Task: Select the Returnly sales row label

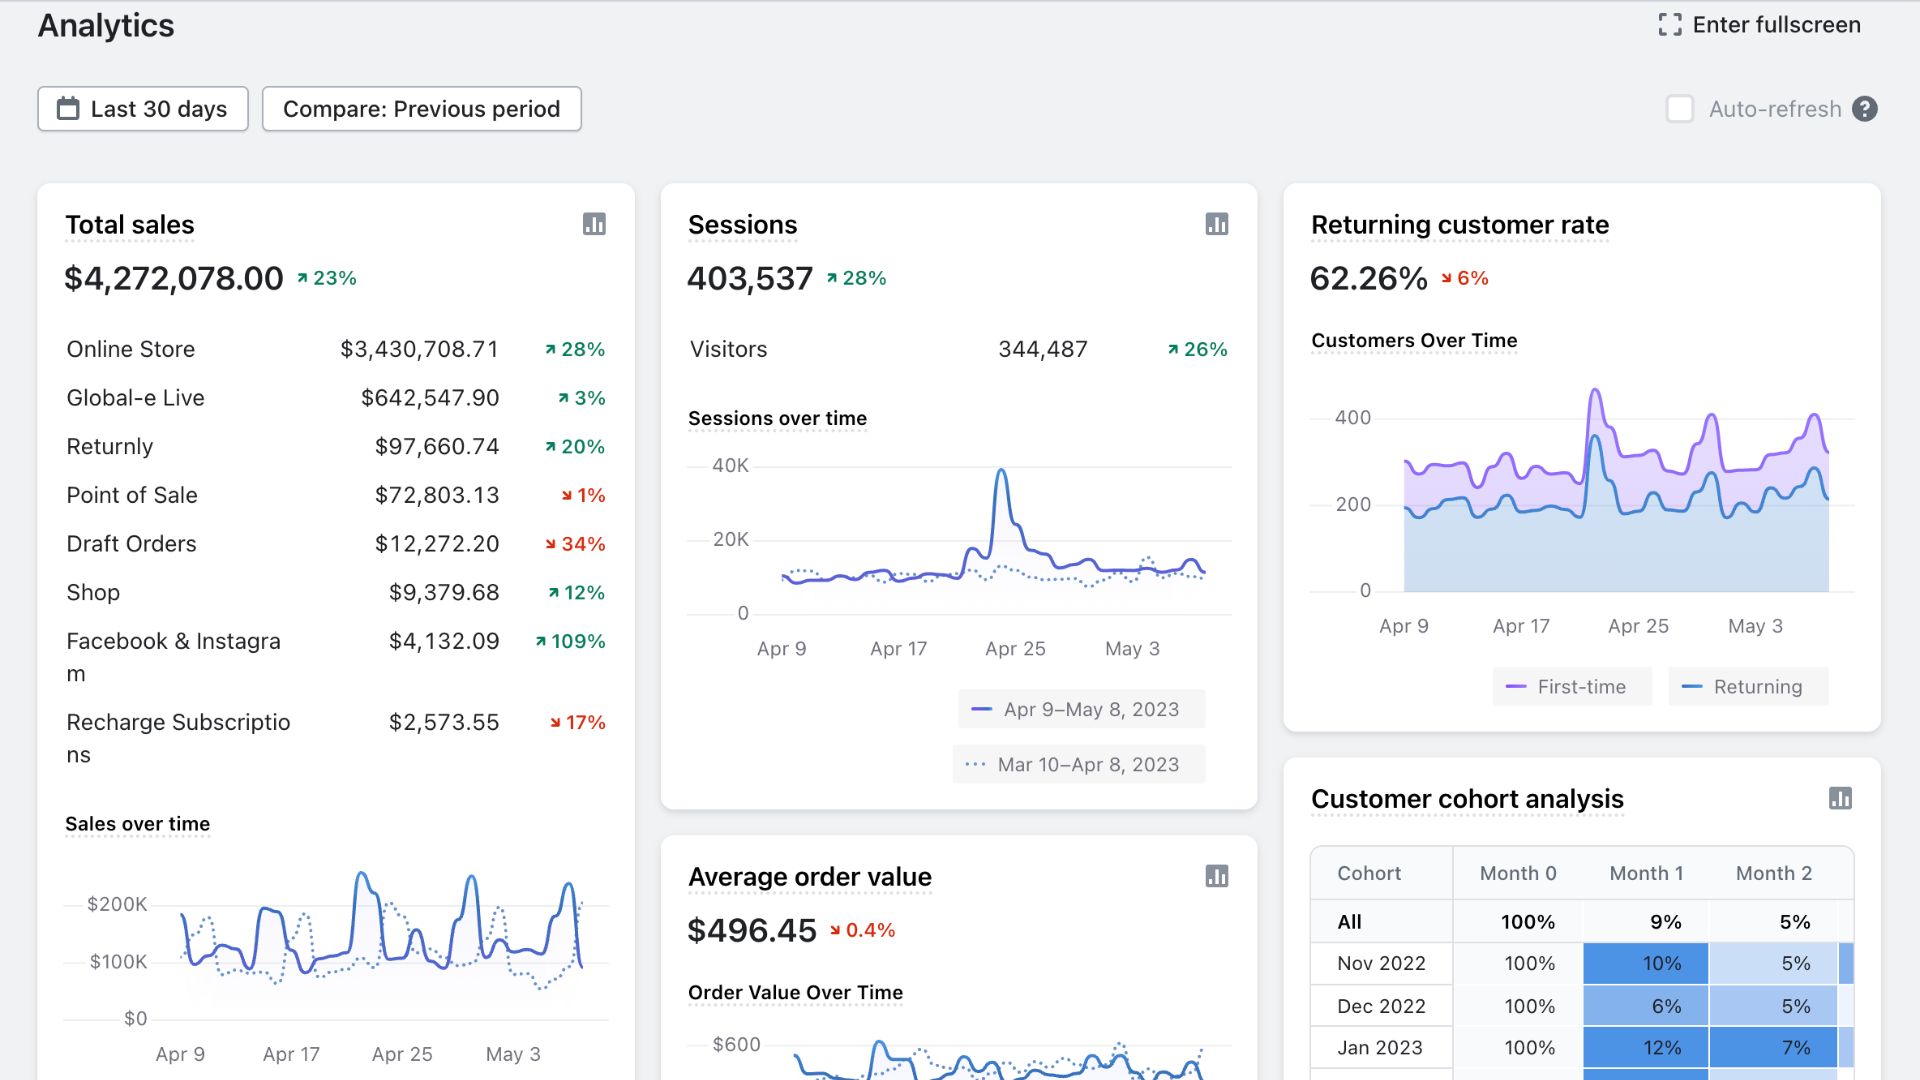Action: (x=110, y=447)
